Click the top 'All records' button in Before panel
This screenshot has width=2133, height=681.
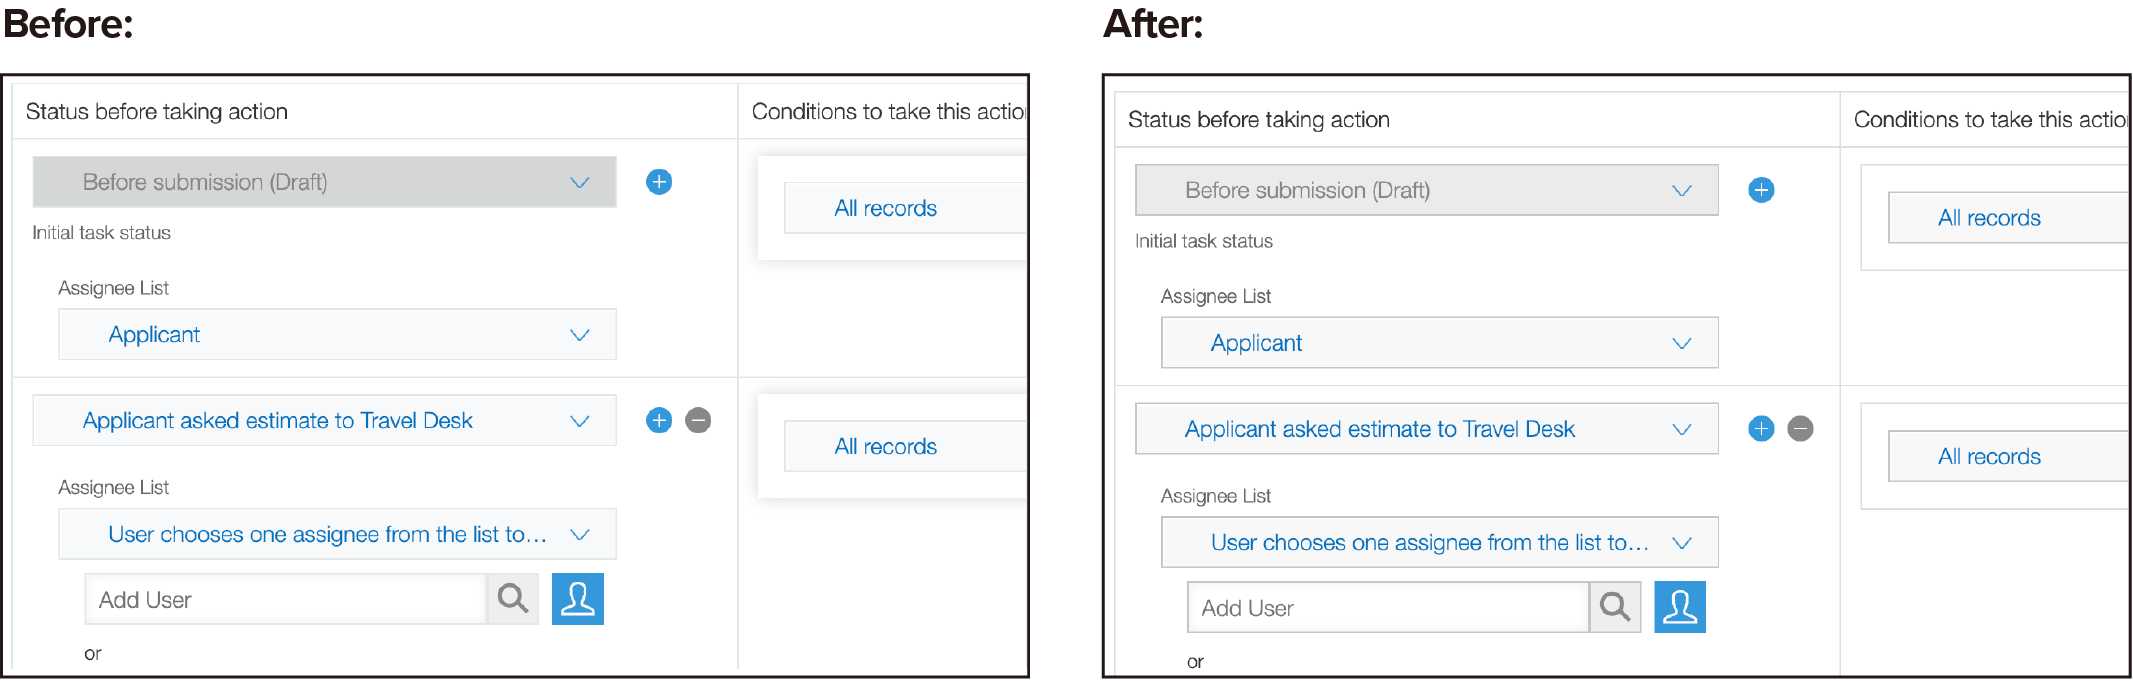pyautogui.click(x=886, y=208)
